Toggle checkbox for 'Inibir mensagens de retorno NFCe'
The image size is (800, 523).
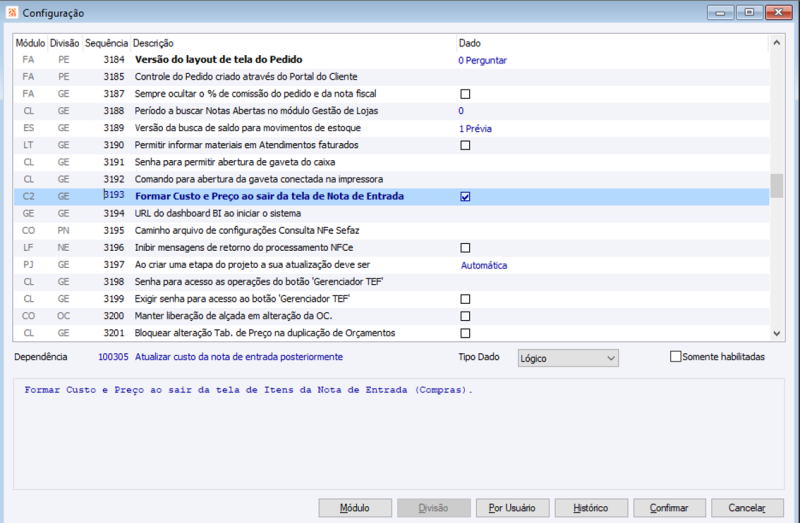465,248
